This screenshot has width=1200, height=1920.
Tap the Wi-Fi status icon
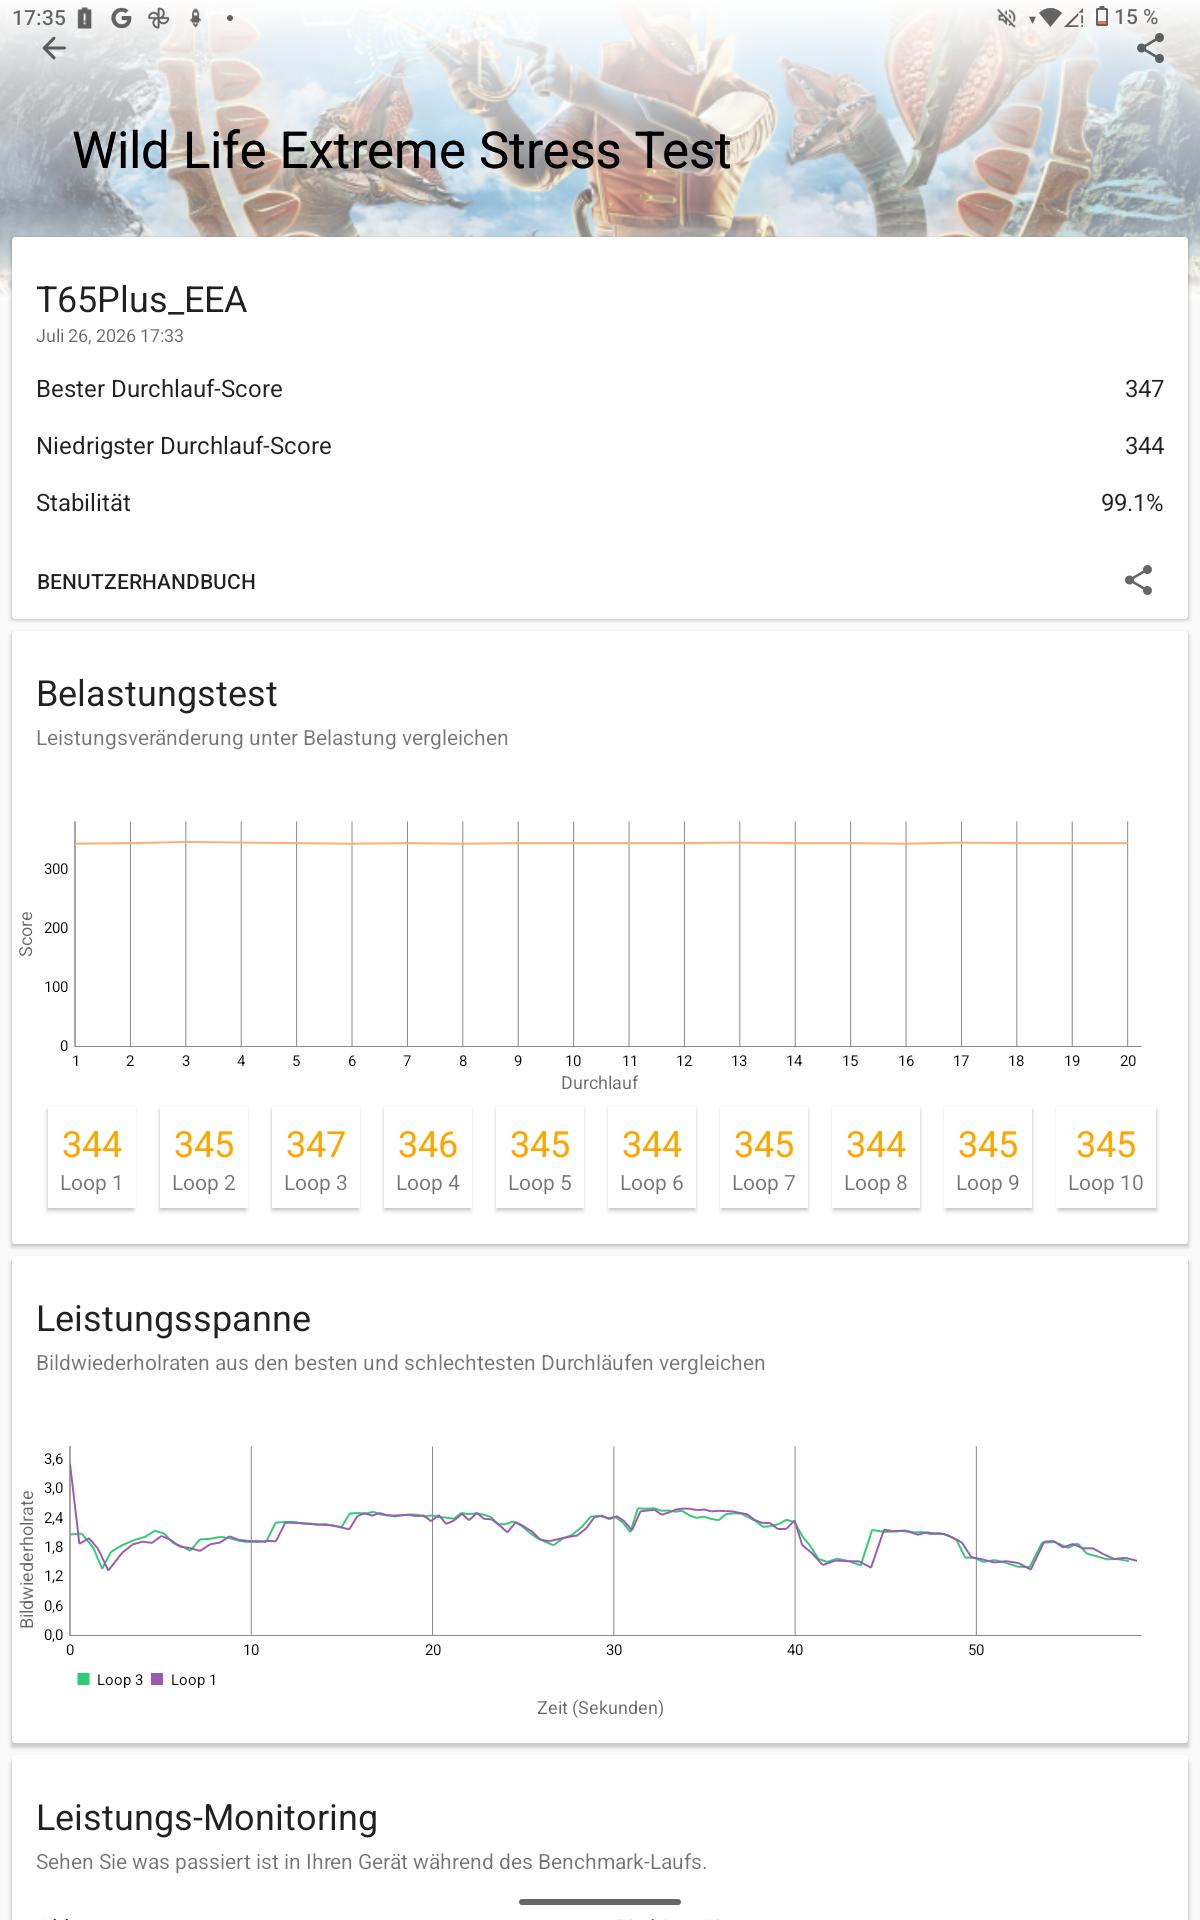(1049, 17)
